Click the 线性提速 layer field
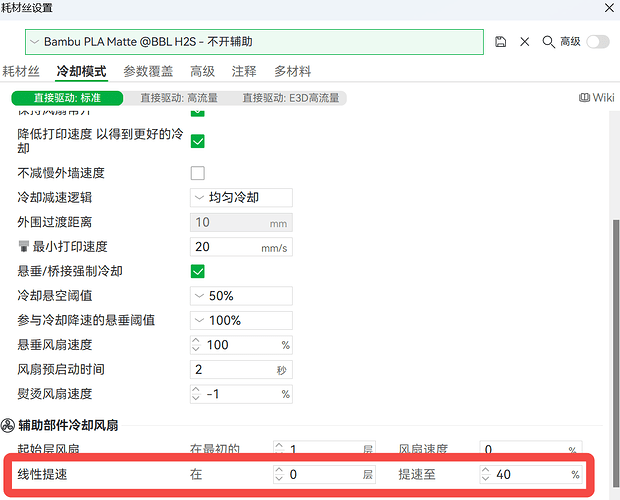 [324, 474]
